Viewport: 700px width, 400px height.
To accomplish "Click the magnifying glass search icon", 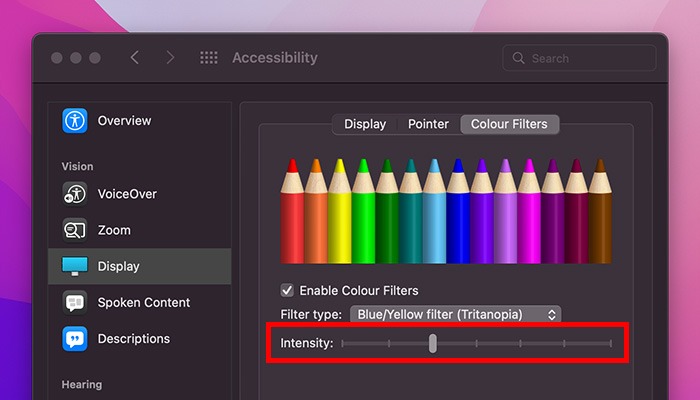I will (518, 58).
